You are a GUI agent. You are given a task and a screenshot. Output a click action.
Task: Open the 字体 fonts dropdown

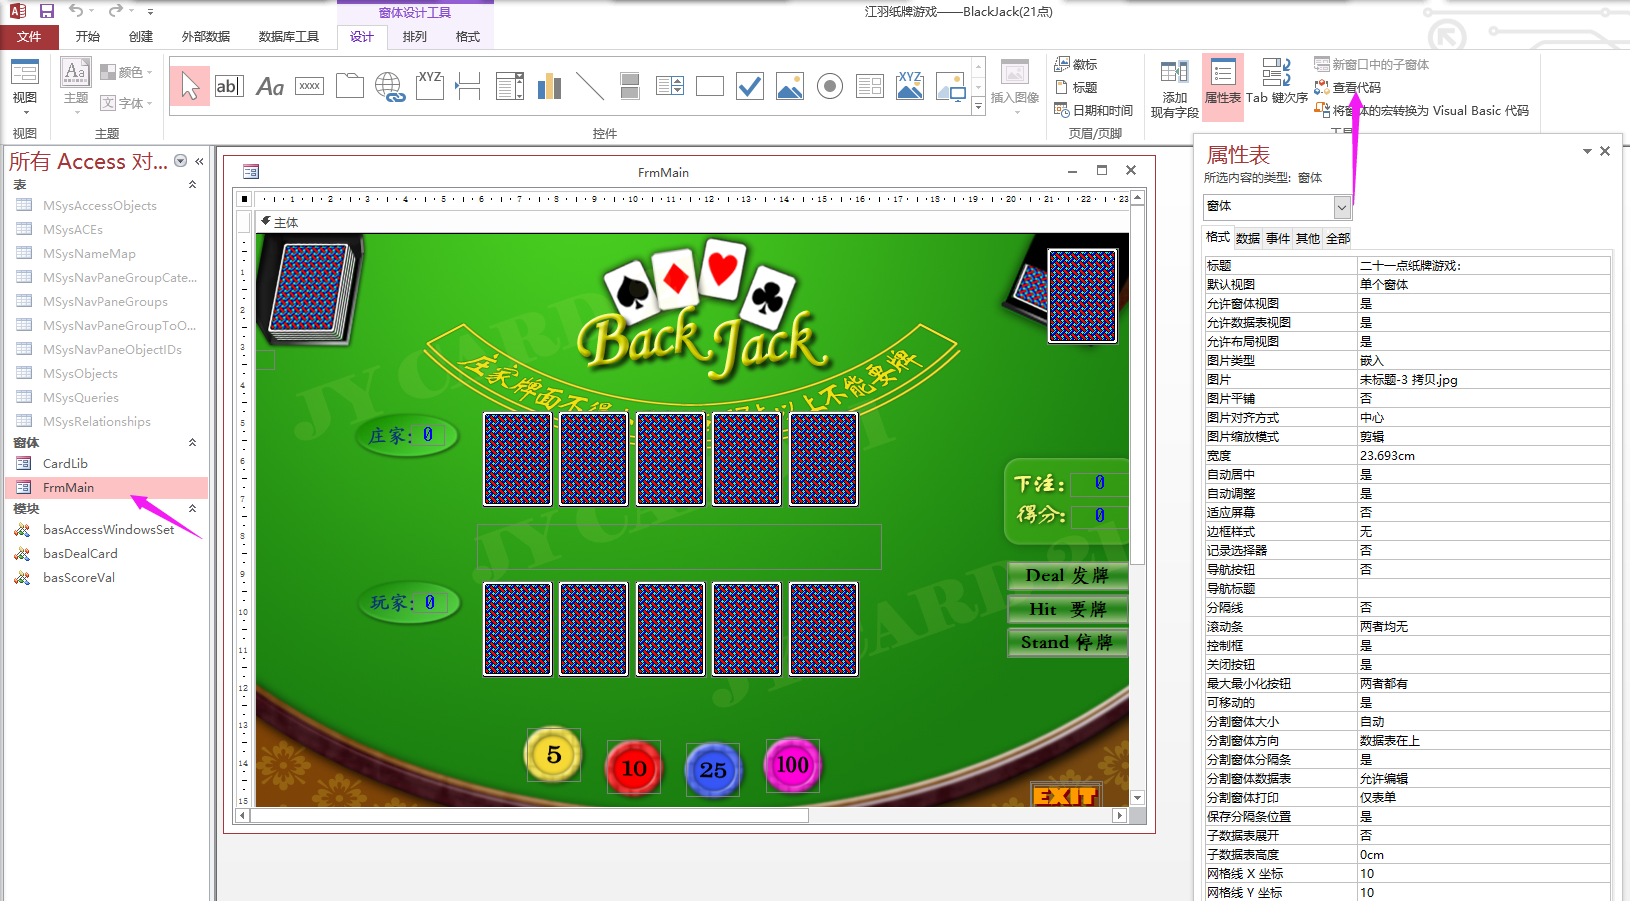[126, 103]
